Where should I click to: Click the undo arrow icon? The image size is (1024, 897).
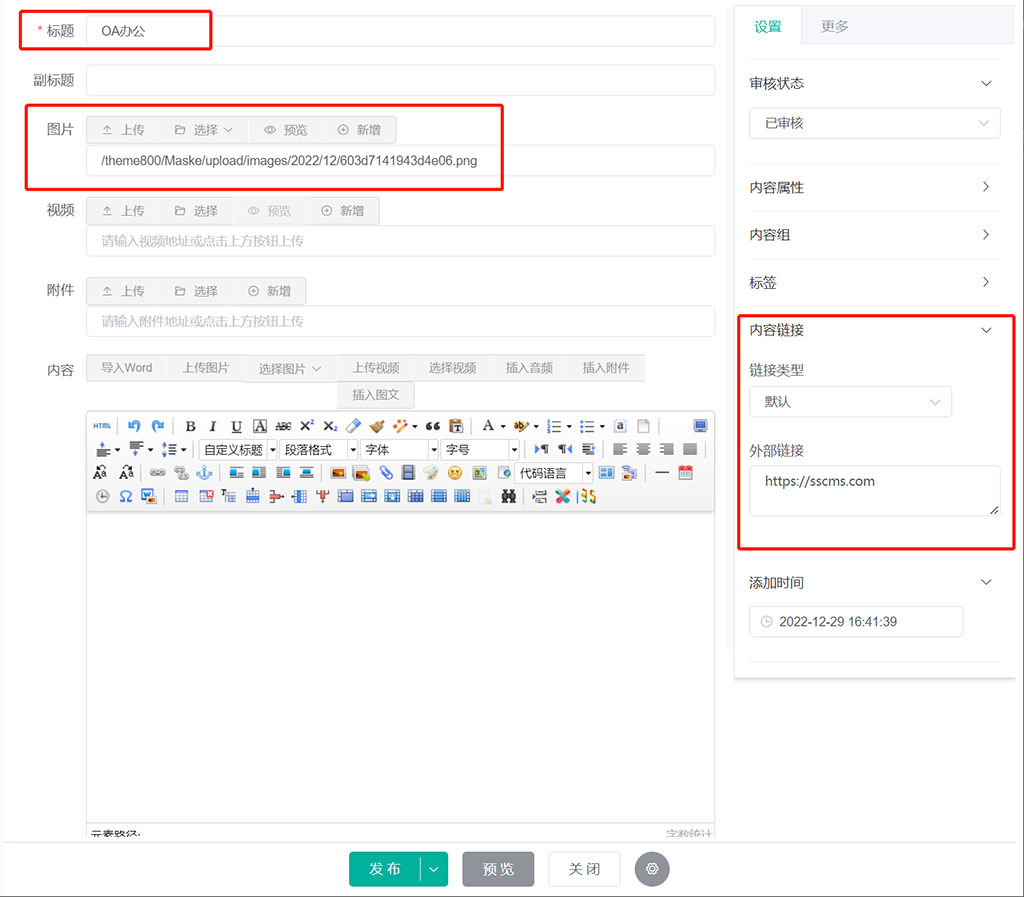(134, 426)
